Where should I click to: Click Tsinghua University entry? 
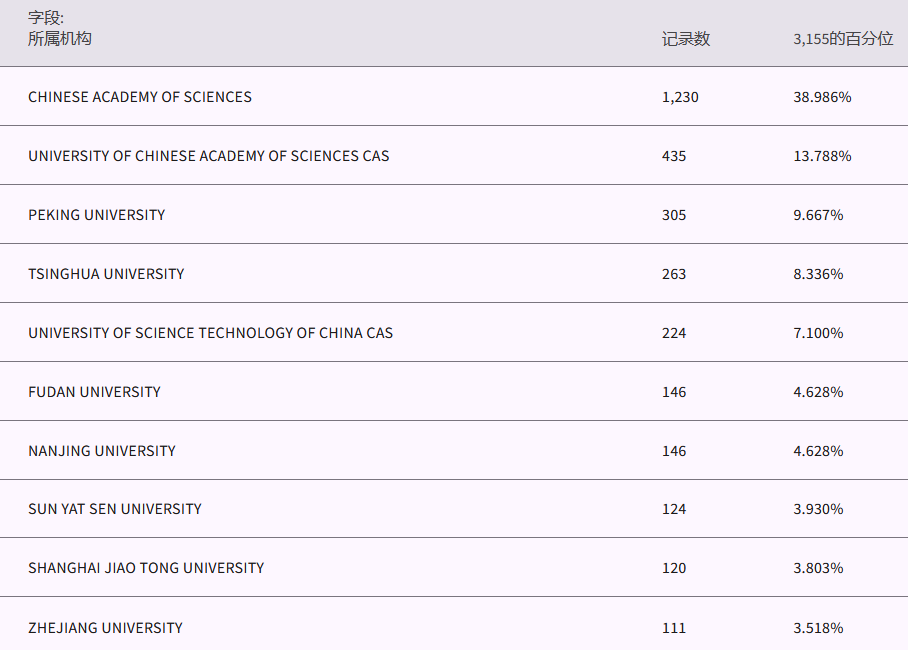106,274
